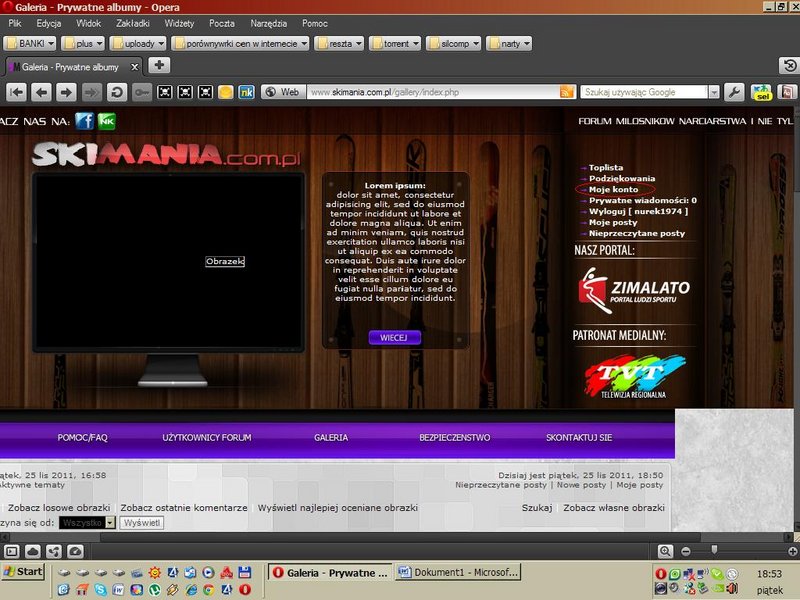Click the Opera Turbo speedometer icon
This screenshot has width=800, height=600.
coord(75,551)
